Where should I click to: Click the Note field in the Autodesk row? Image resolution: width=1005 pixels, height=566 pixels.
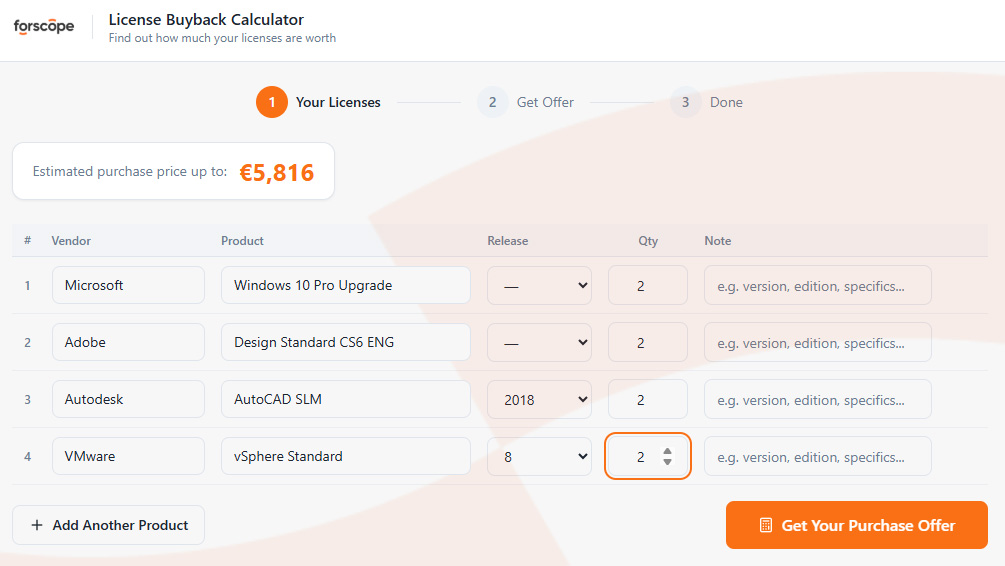coord(817,399)
